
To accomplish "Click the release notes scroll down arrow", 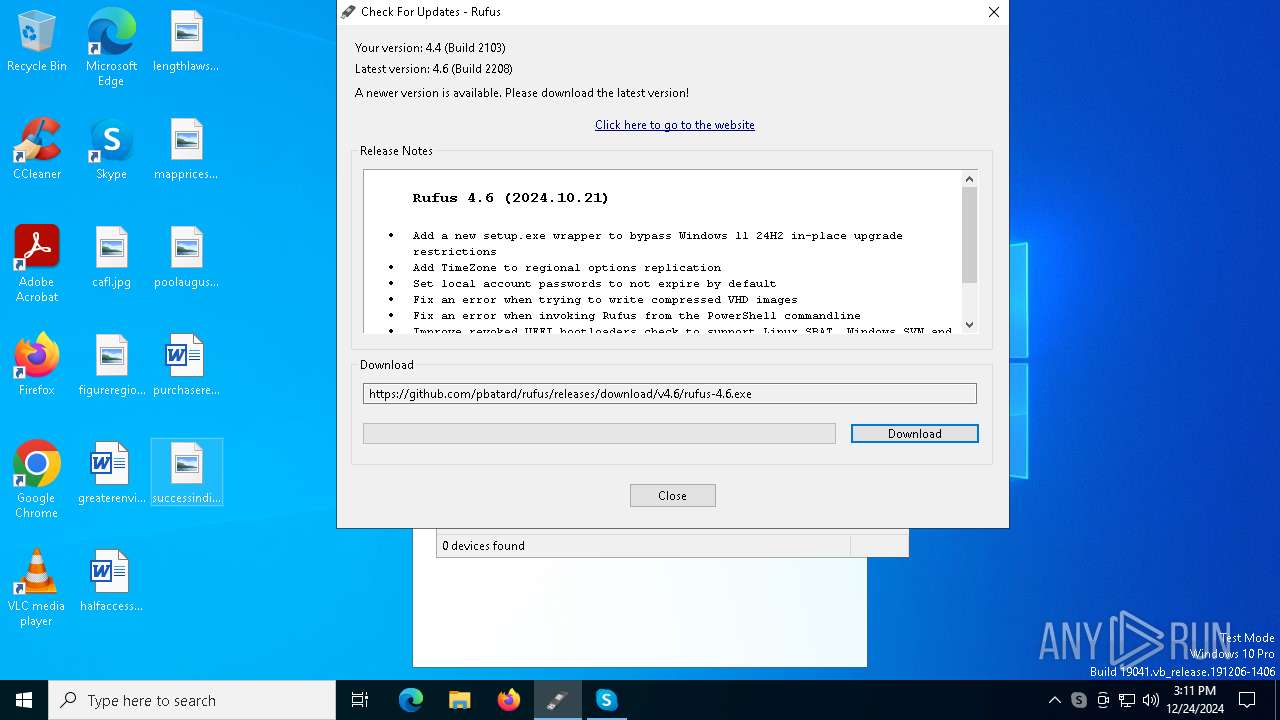I will pyautogui.click(x=969, y=324).
